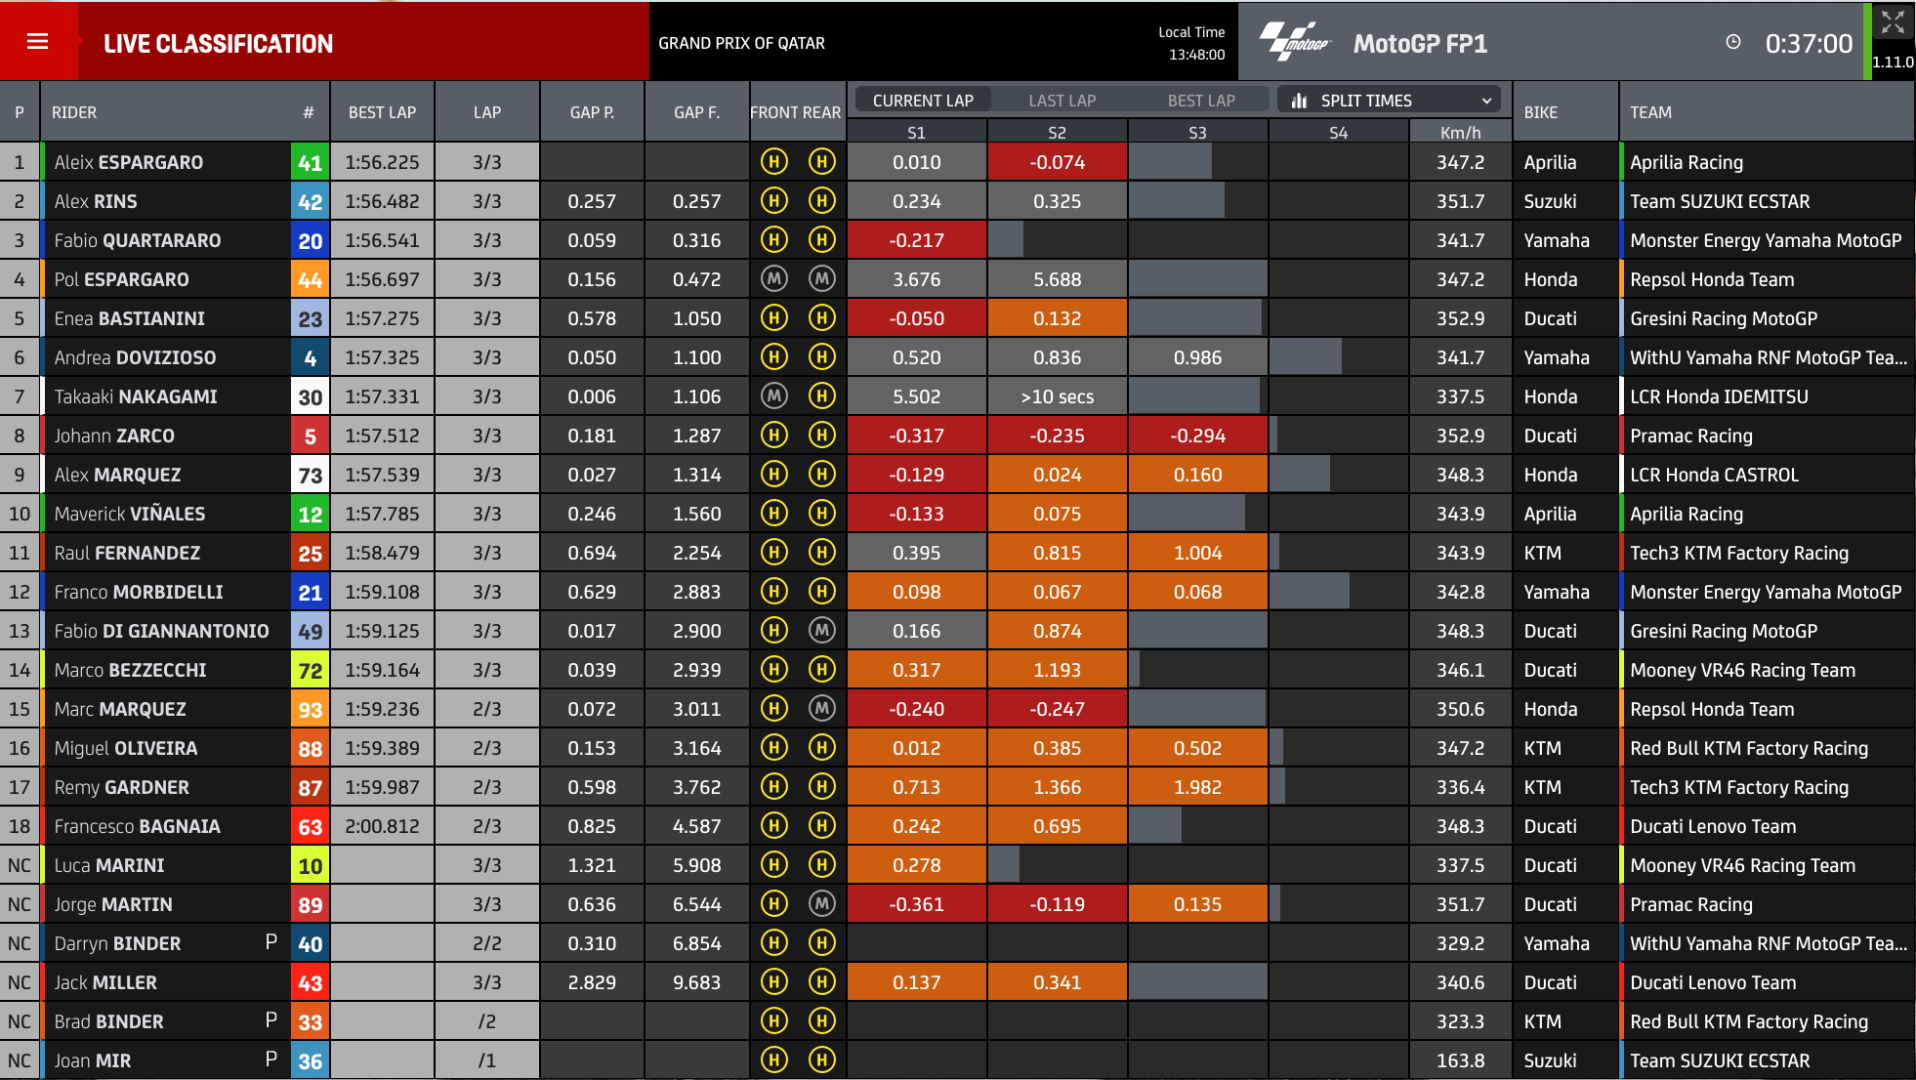Click Fabio Quartararo's S2 progress bar
1916x1080 pixels.
click(x=1006, y=240)
